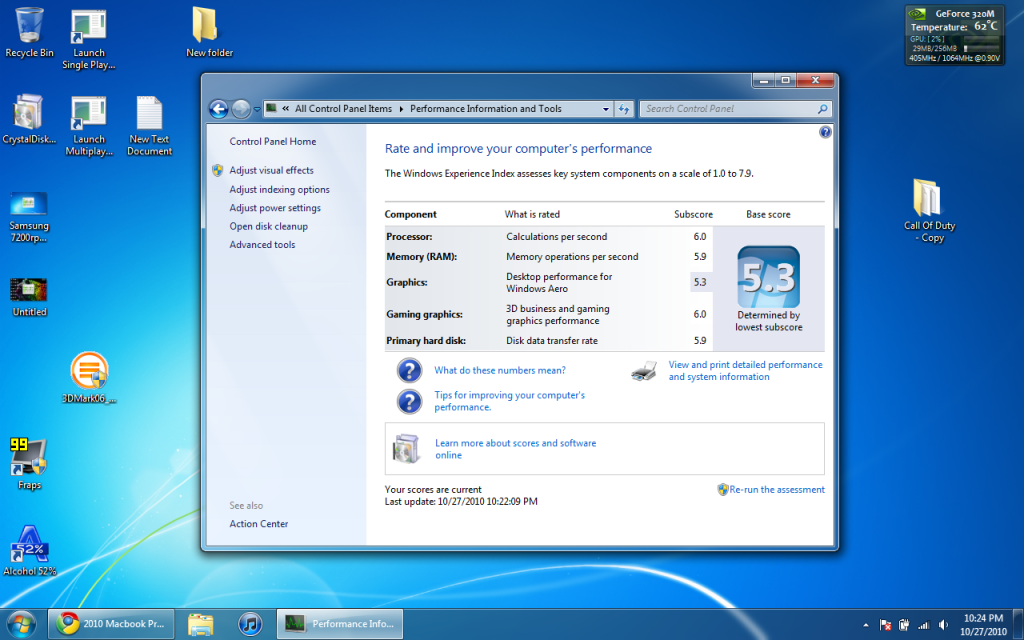1024x640 pixels.
Task: Open tips for improving computer's performance
Action: click(x=509, y=401)
